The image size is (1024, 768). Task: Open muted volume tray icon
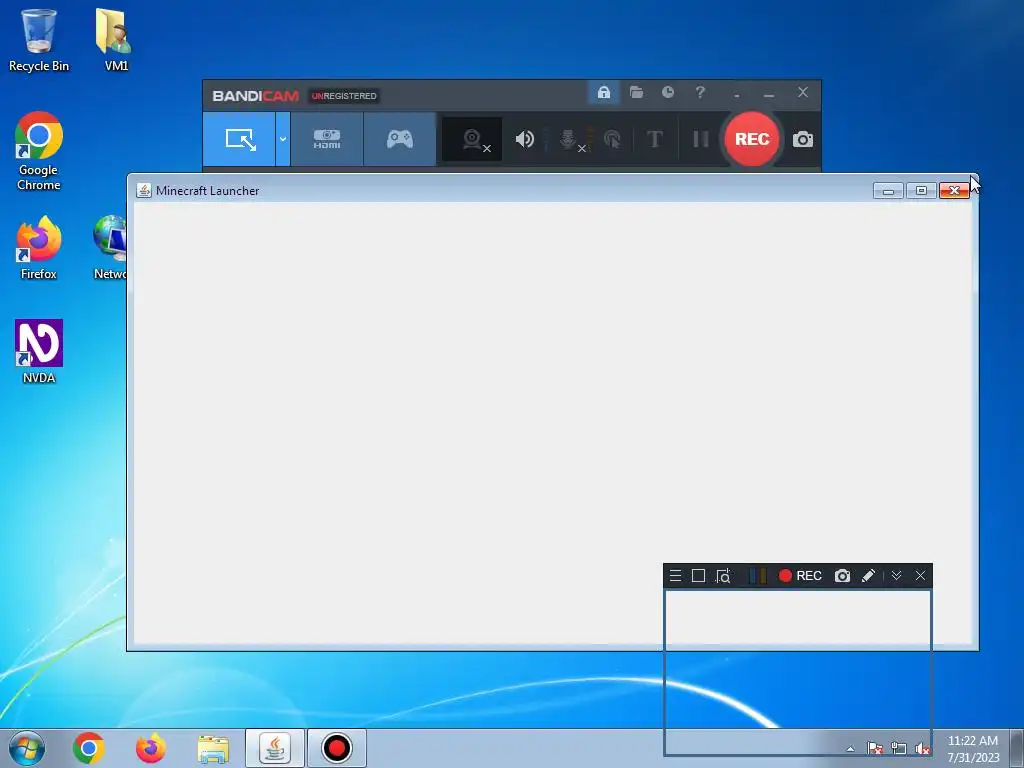tap(922, 748)
